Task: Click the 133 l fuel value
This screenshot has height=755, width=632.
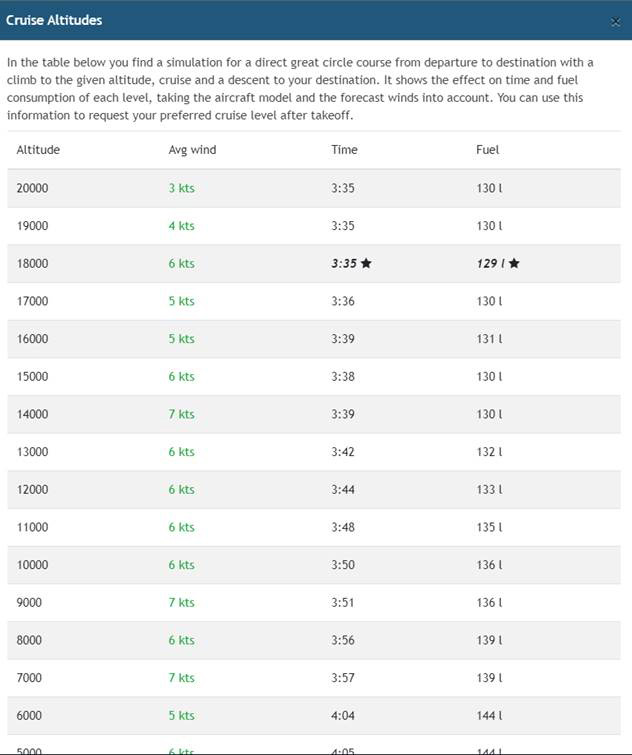Action: point(489,490)
